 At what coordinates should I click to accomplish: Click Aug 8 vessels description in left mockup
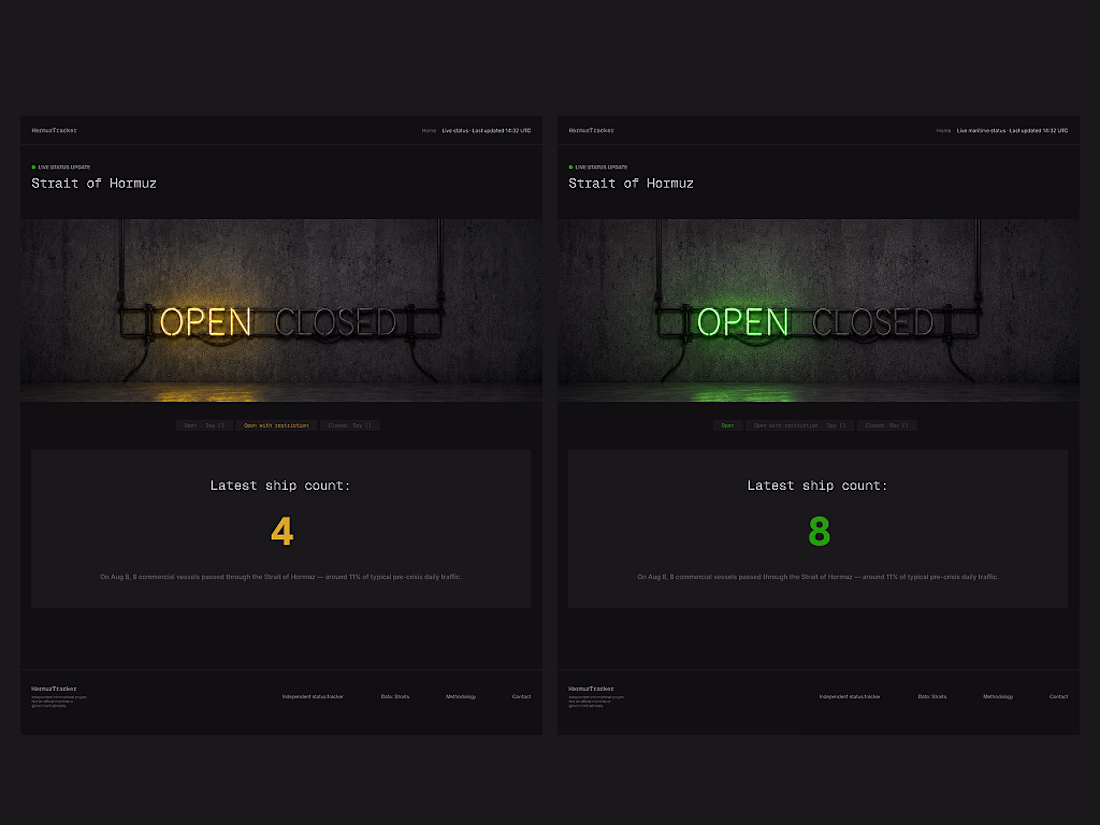click(x=281, y=577)
